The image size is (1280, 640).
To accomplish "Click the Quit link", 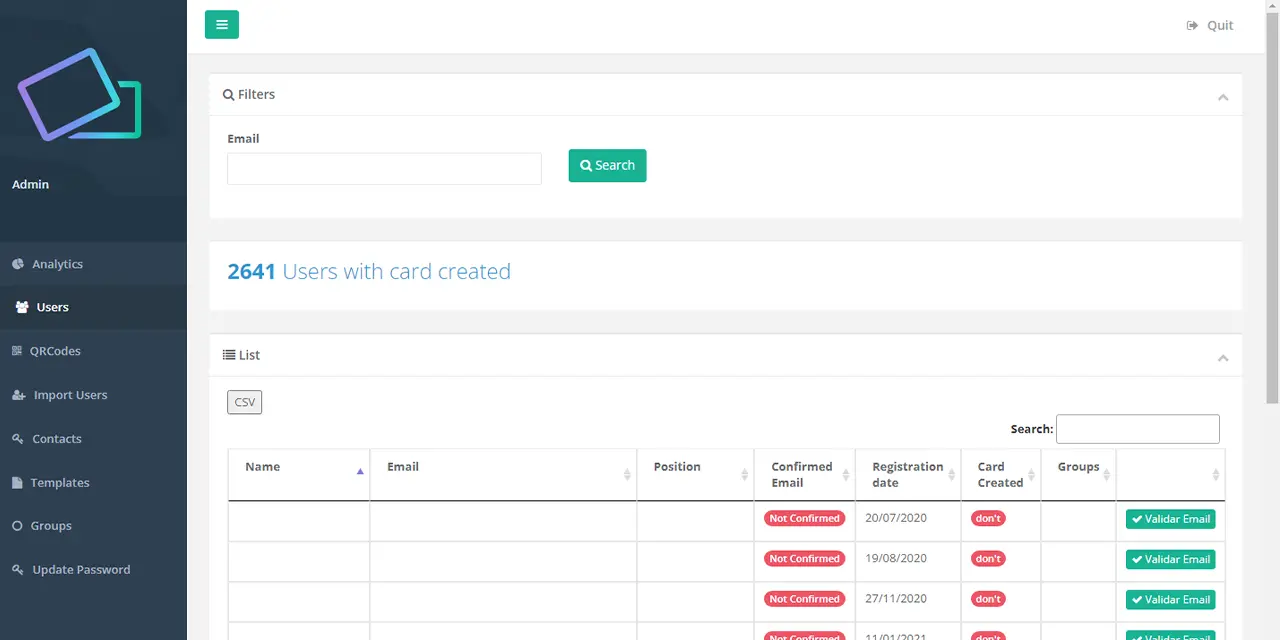I will (x=1210, y=25).
